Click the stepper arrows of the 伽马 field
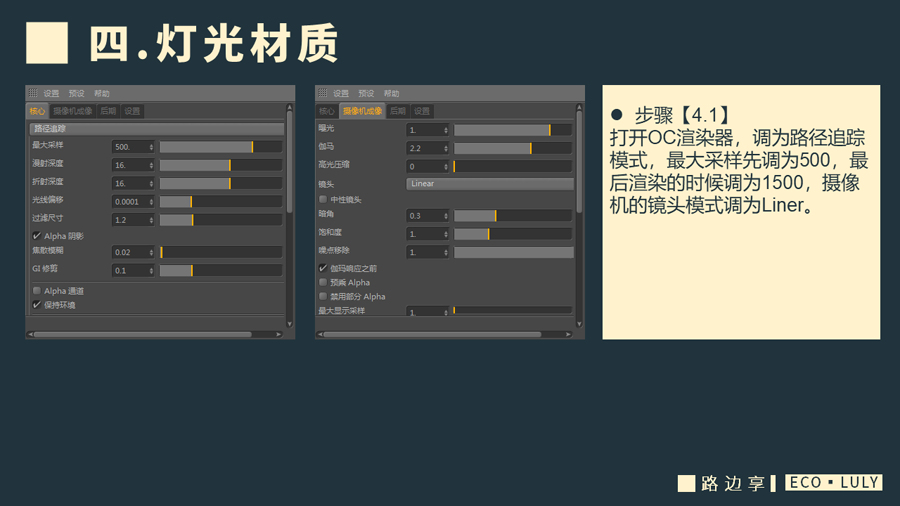This screenshot has height=506, width=900. coord(446,148)
